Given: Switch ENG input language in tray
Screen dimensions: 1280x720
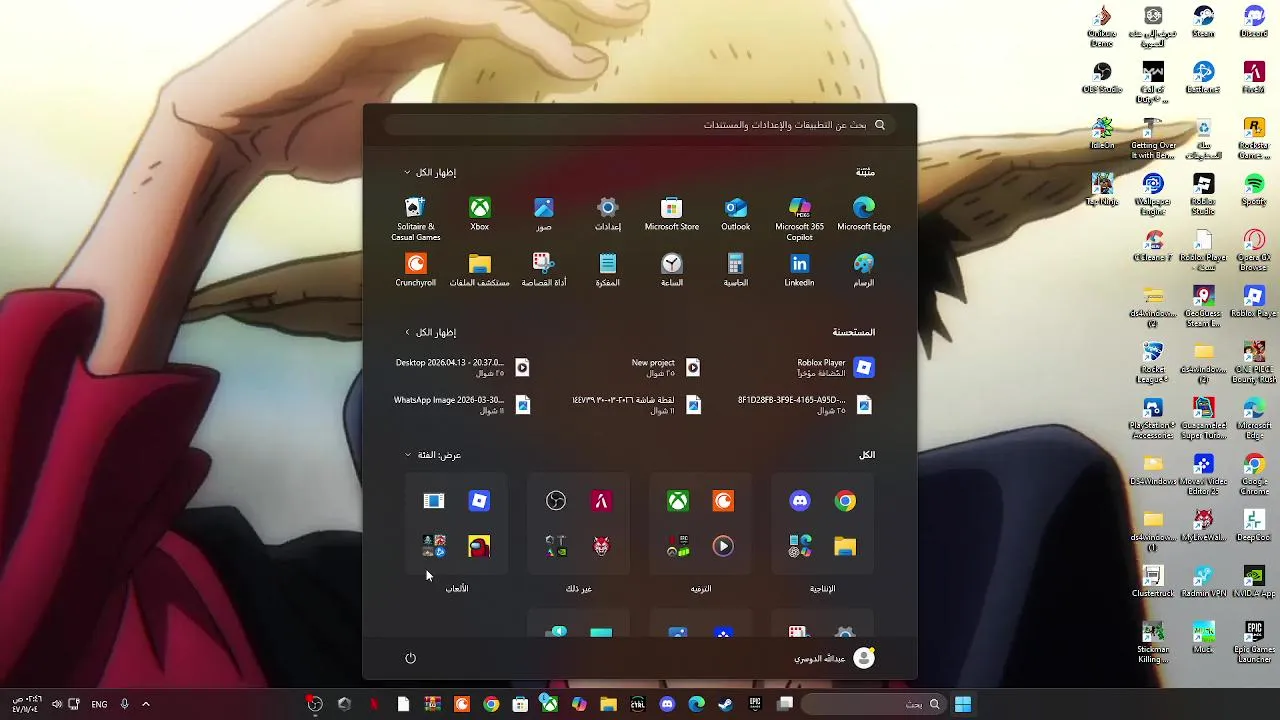Looking at the screenshot, I should coord(99,704).
